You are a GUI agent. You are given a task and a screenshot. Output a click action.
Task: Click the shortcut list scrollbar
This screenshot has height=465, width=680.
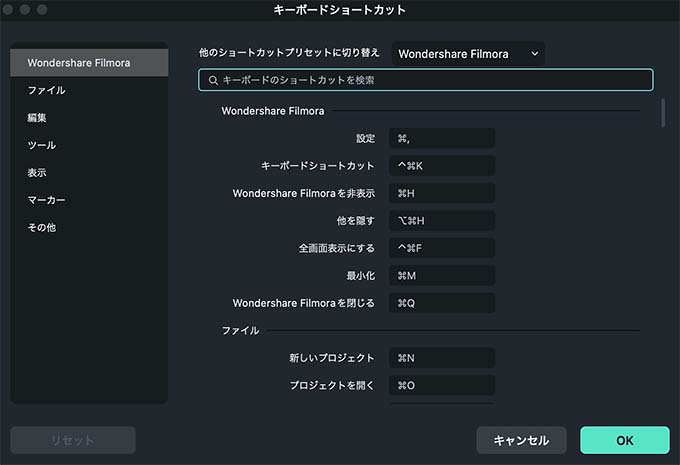663,113
